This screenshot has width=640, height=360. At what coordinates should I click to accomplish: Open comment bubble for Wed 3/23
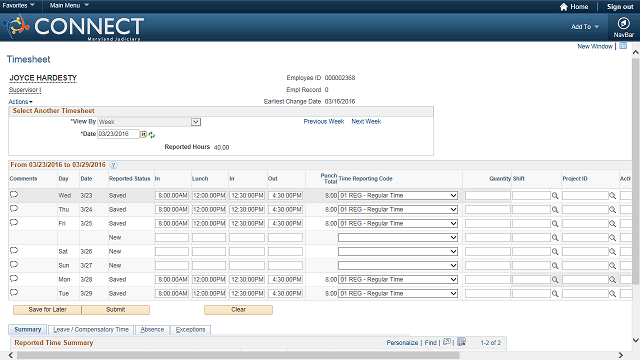[x=14, y=194]
